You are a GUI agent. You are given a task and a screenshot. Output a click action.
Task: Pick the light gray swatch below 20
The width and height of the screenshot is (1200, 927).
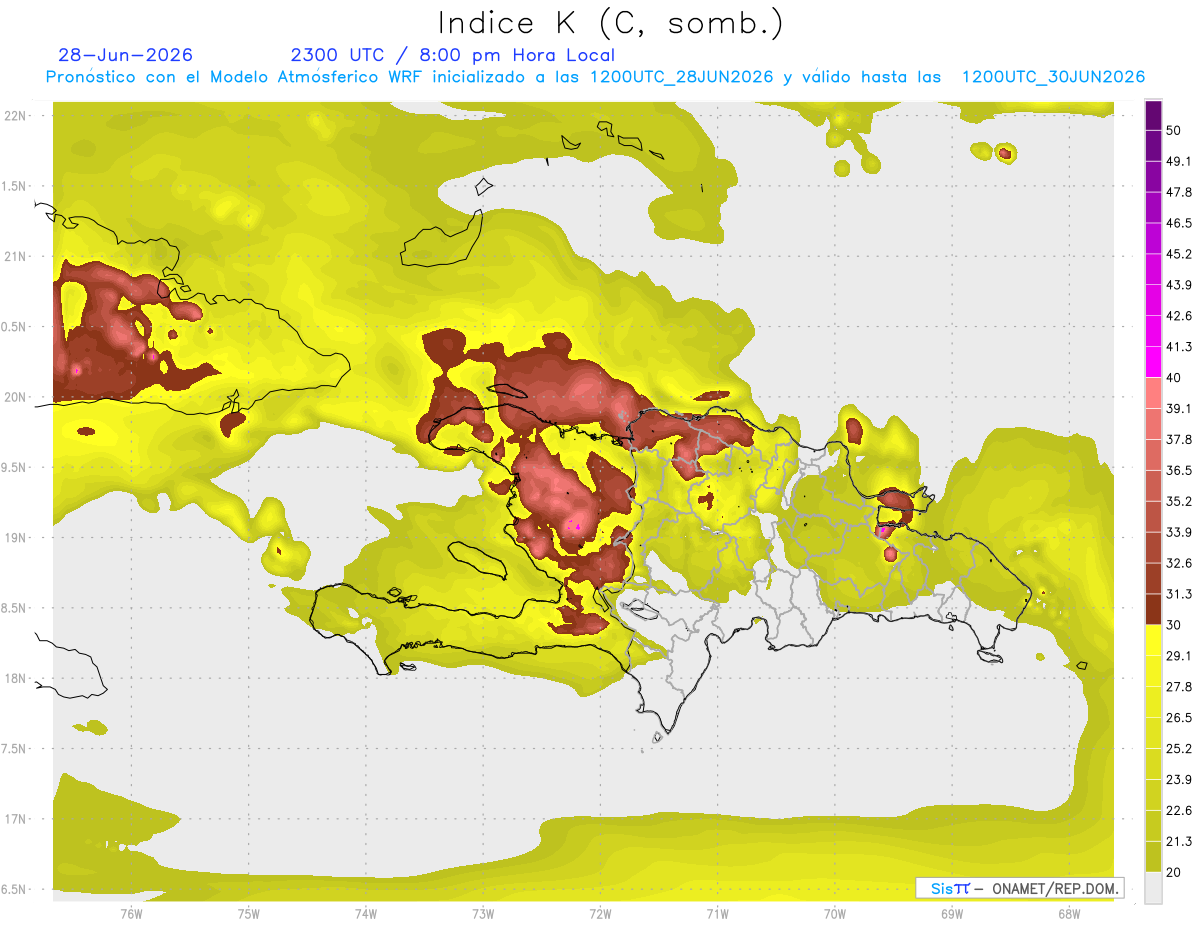click(x=1153, y=887)
